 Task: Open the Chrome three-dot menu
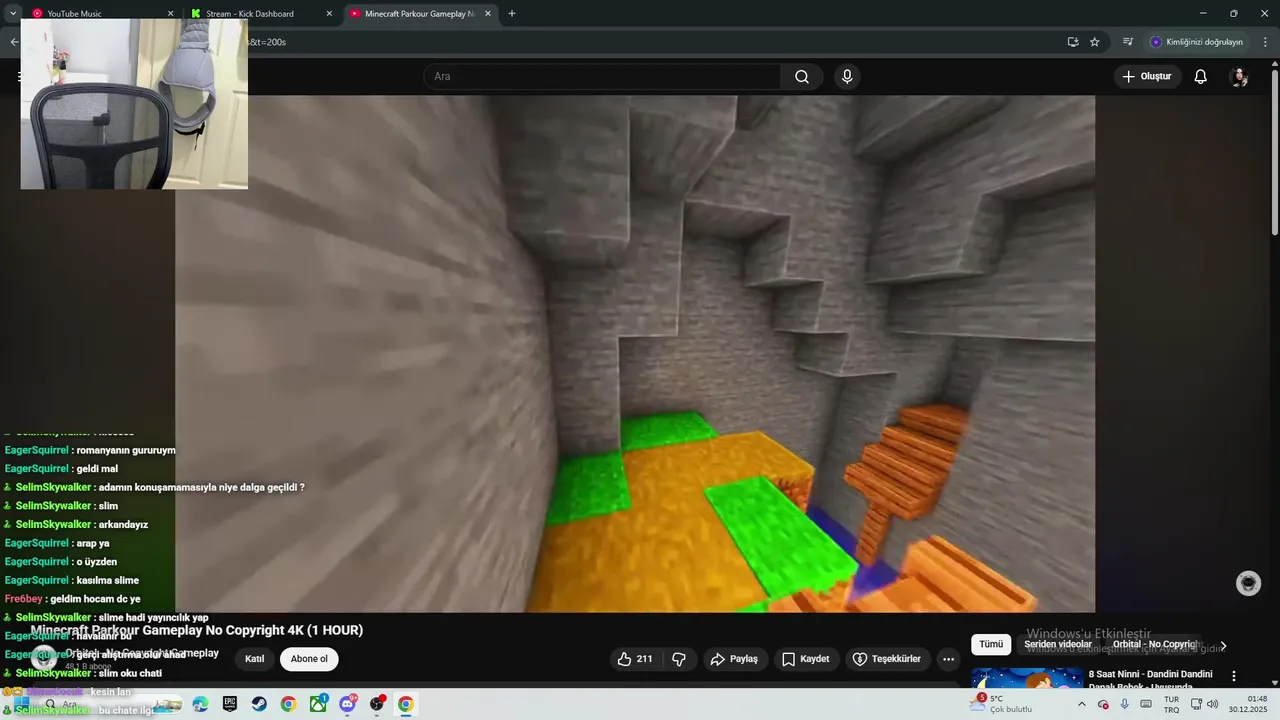pos(1266,42)
